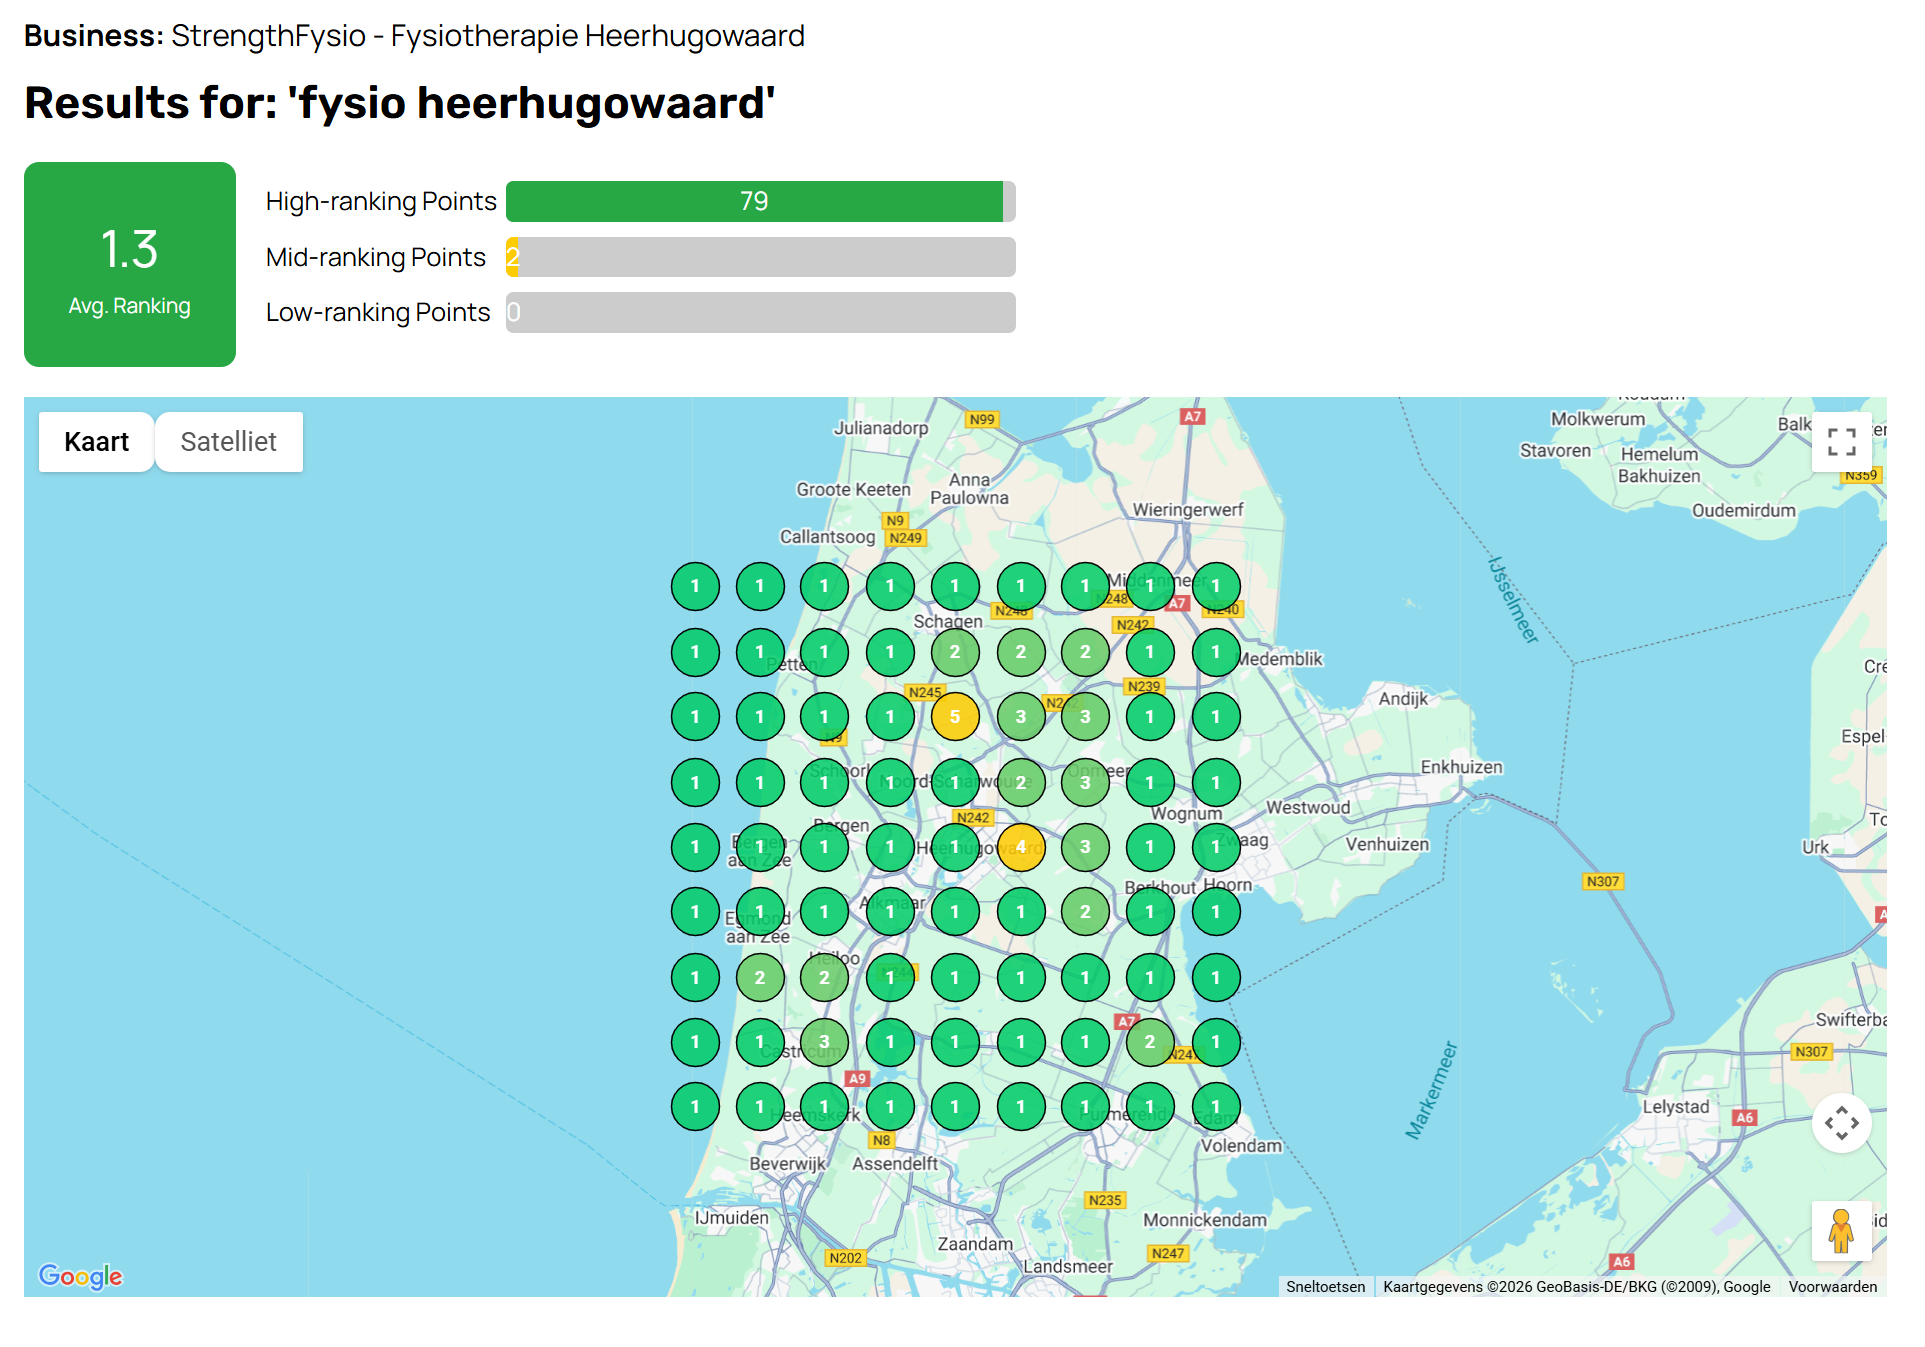Click the Lelystad label on map
Viewport: 1925px width, 1347px height.
(1676, 1107)
